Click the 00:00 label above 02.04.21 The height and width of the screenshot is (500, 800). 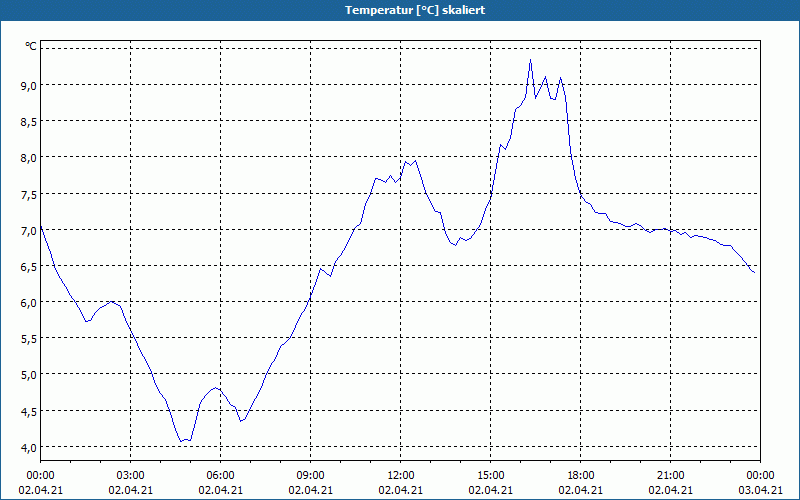tap(40, 476)
